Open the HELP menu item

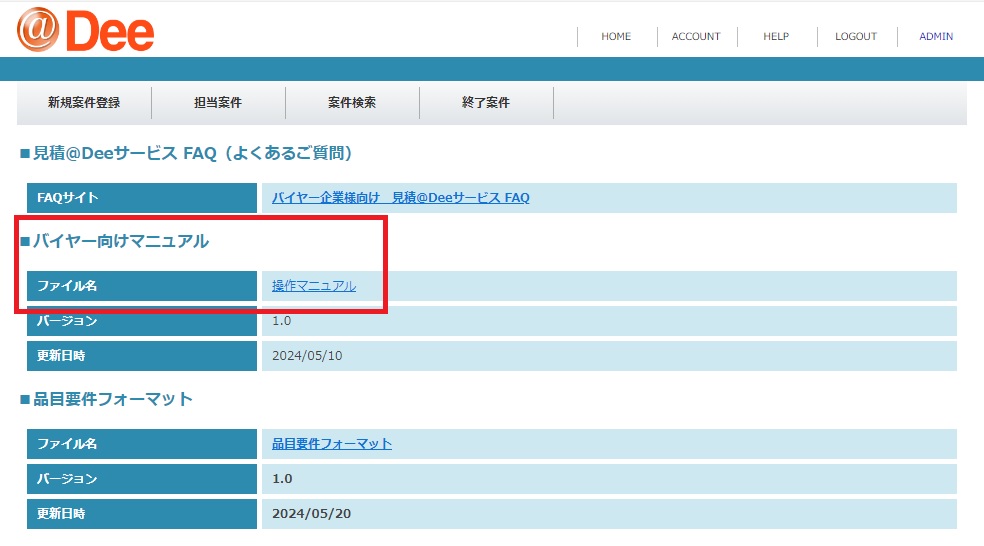[776, 36]
